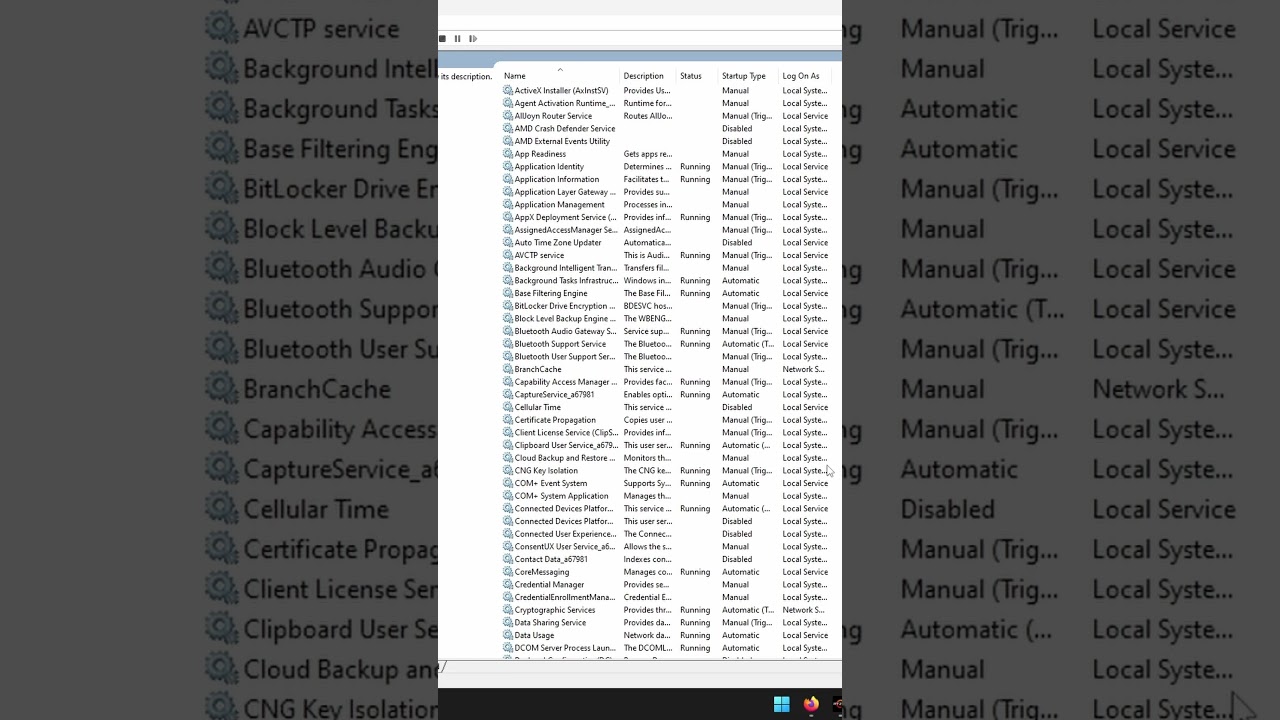Select the BitLocker Drive Encryption service name
Viewport: 1280px width, 720px height.
565,306
